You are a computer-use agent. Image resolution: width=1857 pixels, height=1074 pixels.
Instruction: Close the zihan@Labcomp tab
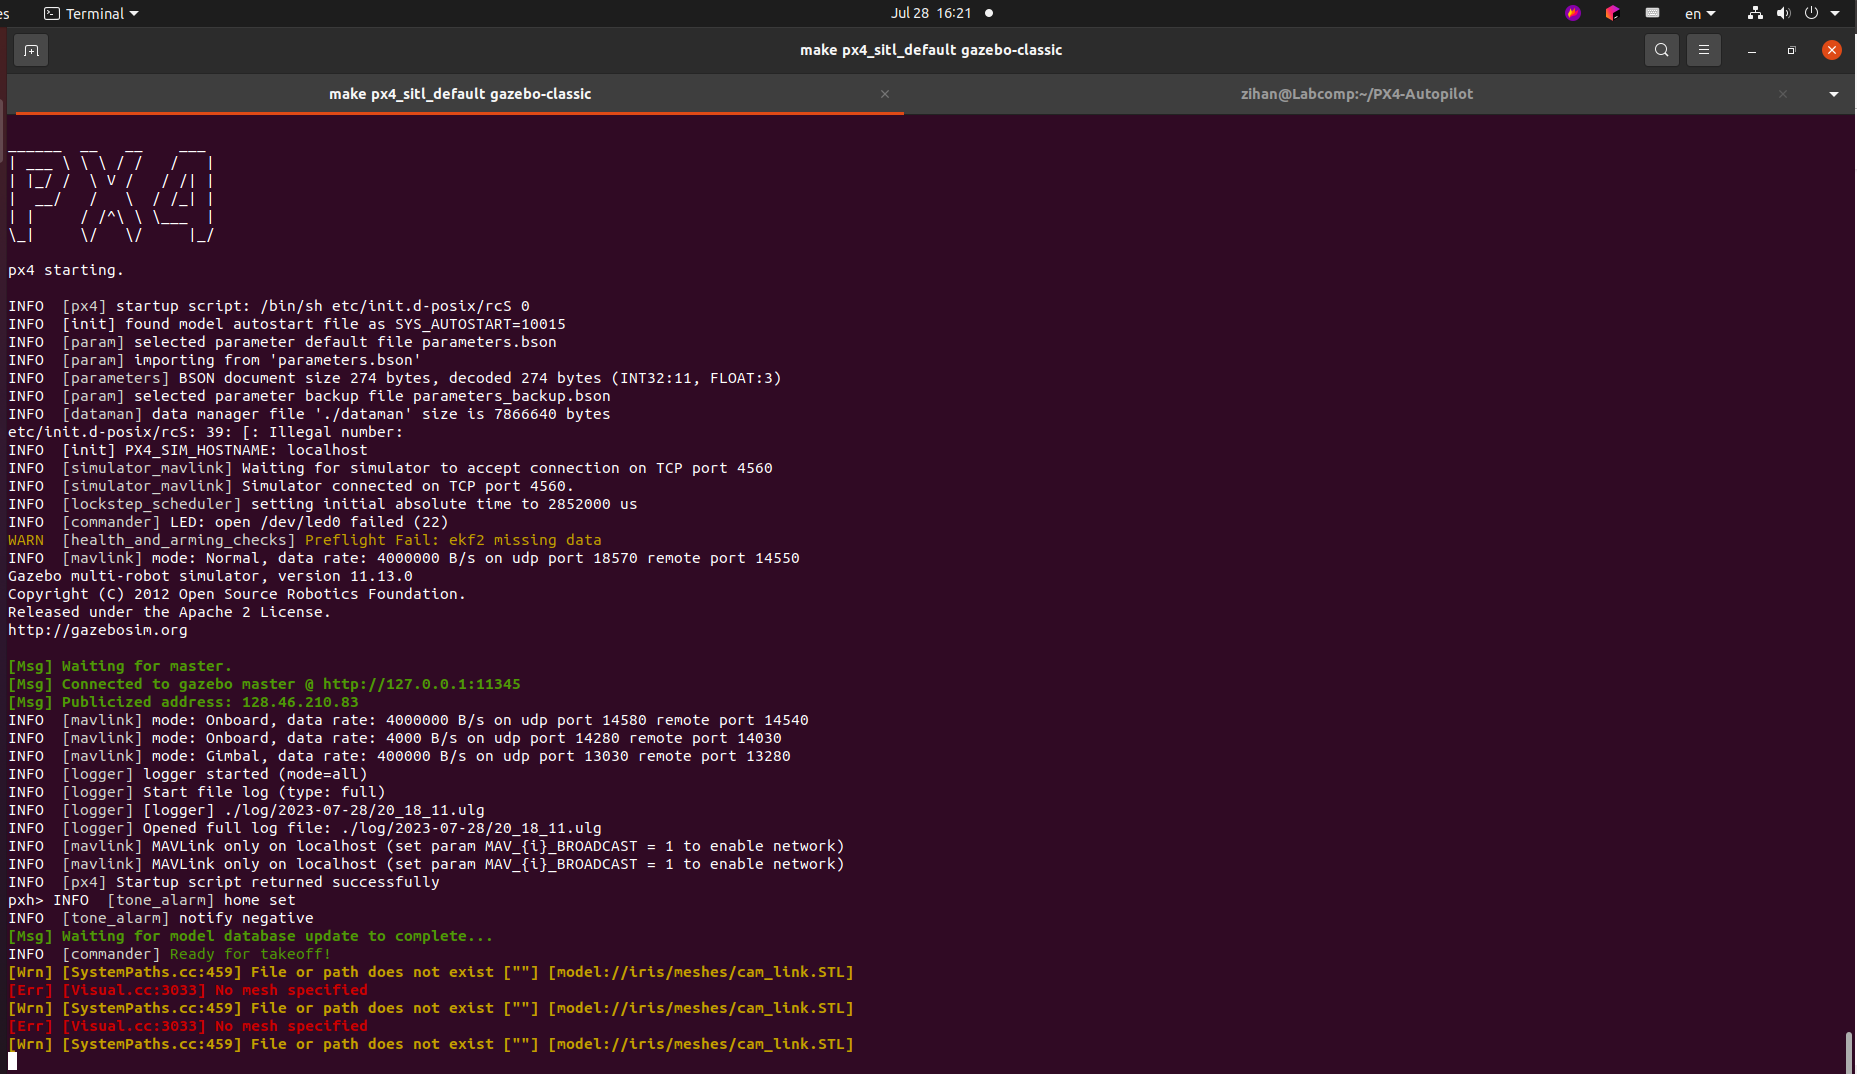tap(1783, 94)
